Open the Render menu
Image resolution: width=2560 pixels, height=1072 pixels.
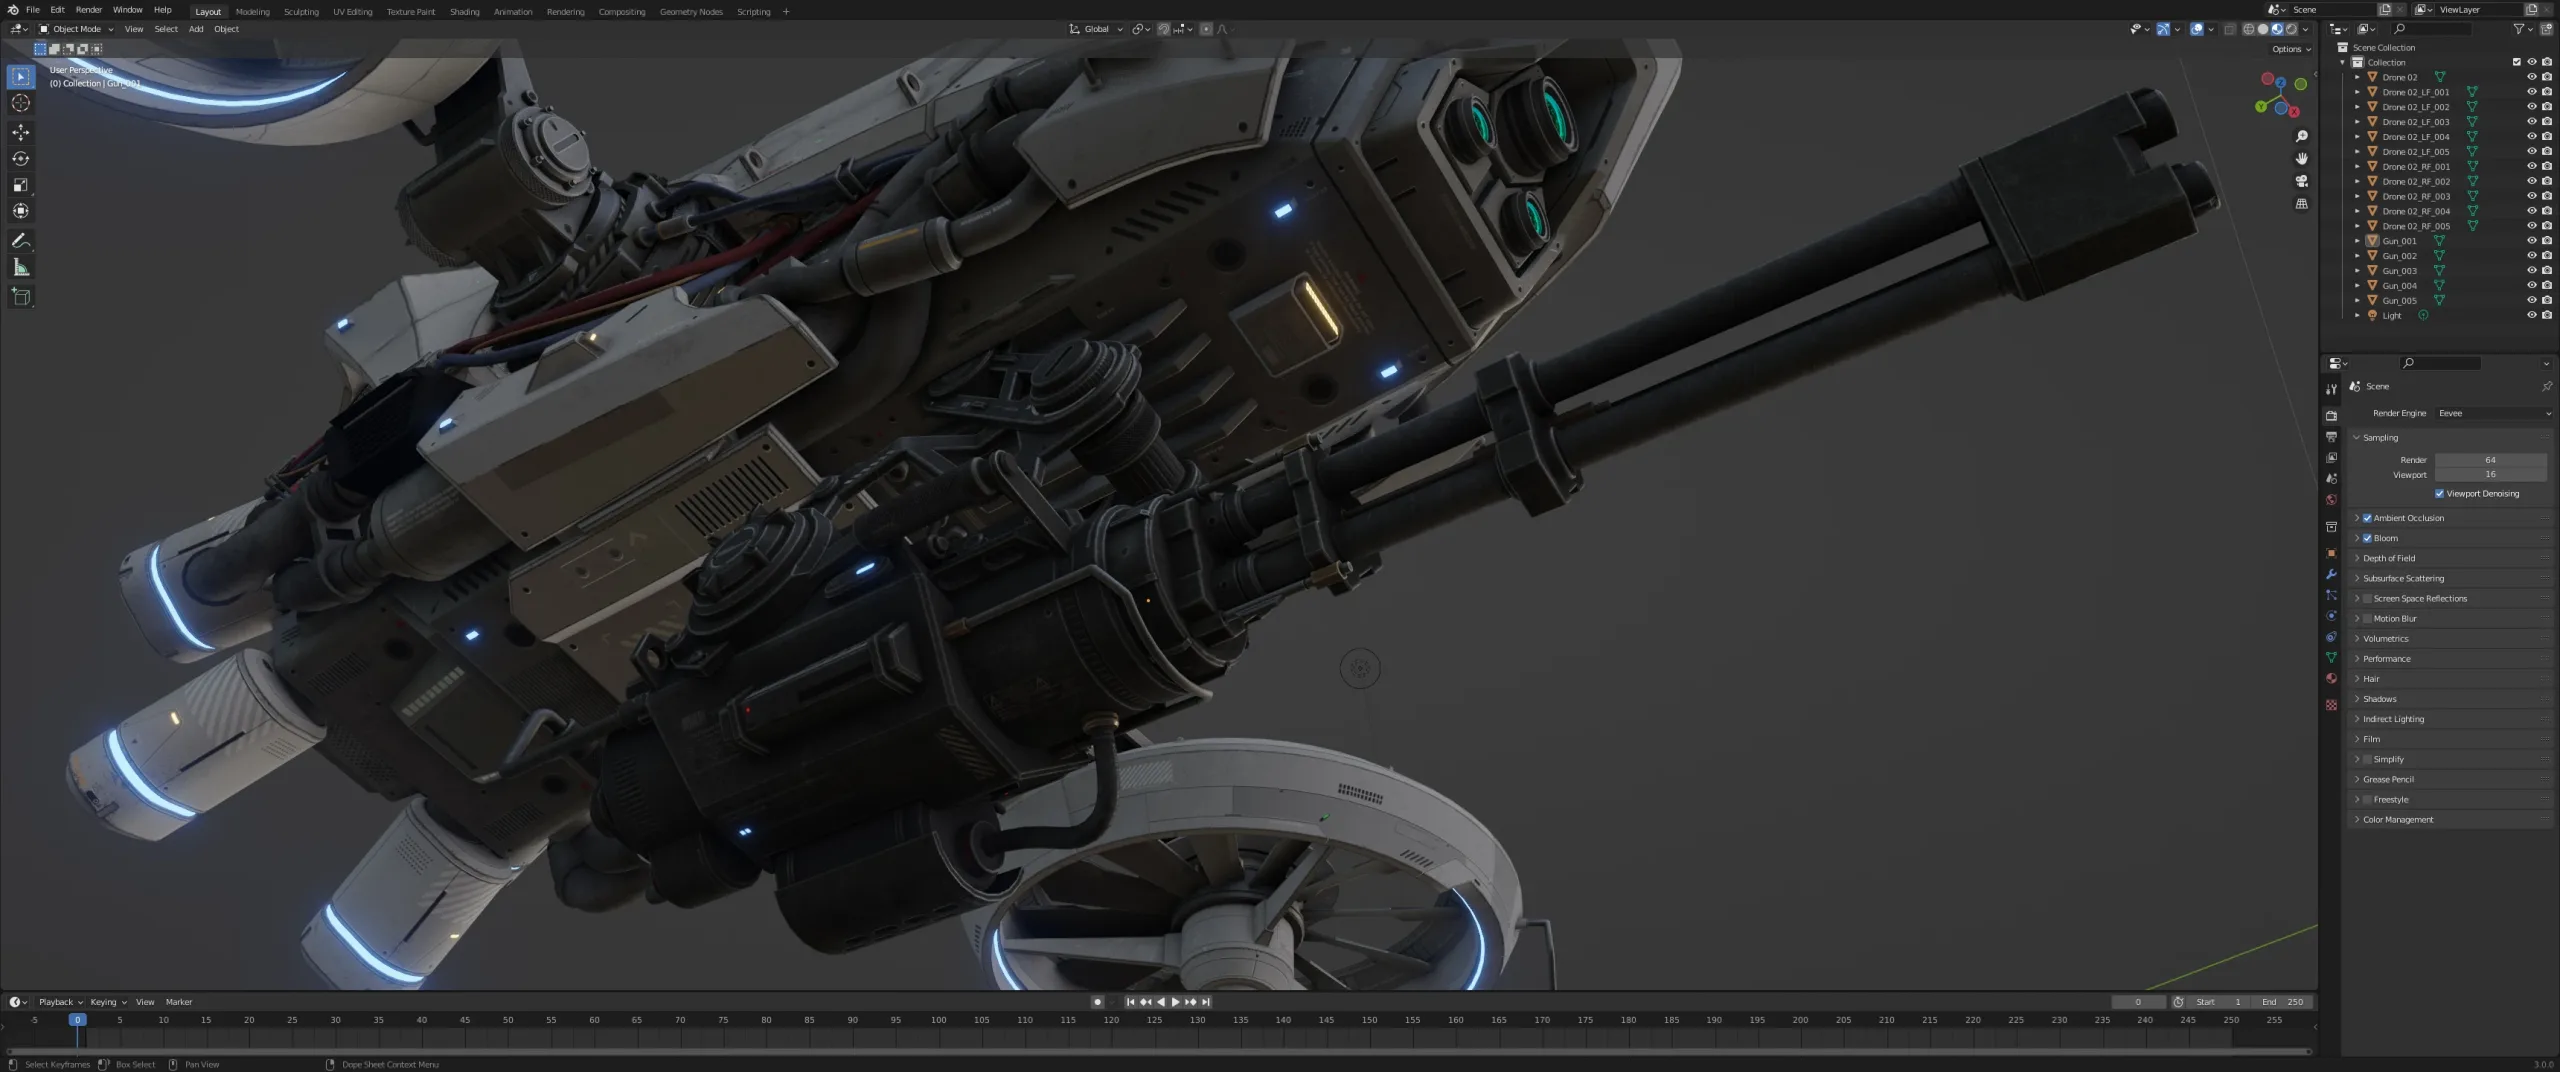tap(89, 9)
